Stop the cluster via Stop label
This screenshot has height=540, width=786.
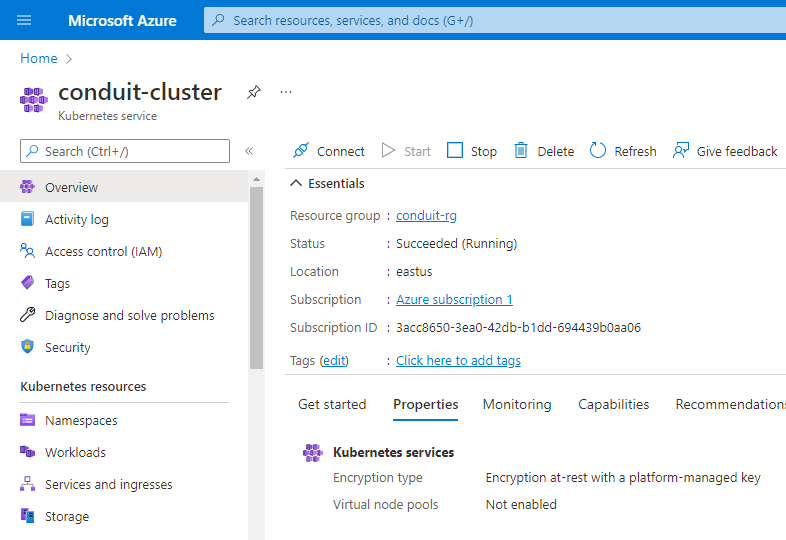484,151
